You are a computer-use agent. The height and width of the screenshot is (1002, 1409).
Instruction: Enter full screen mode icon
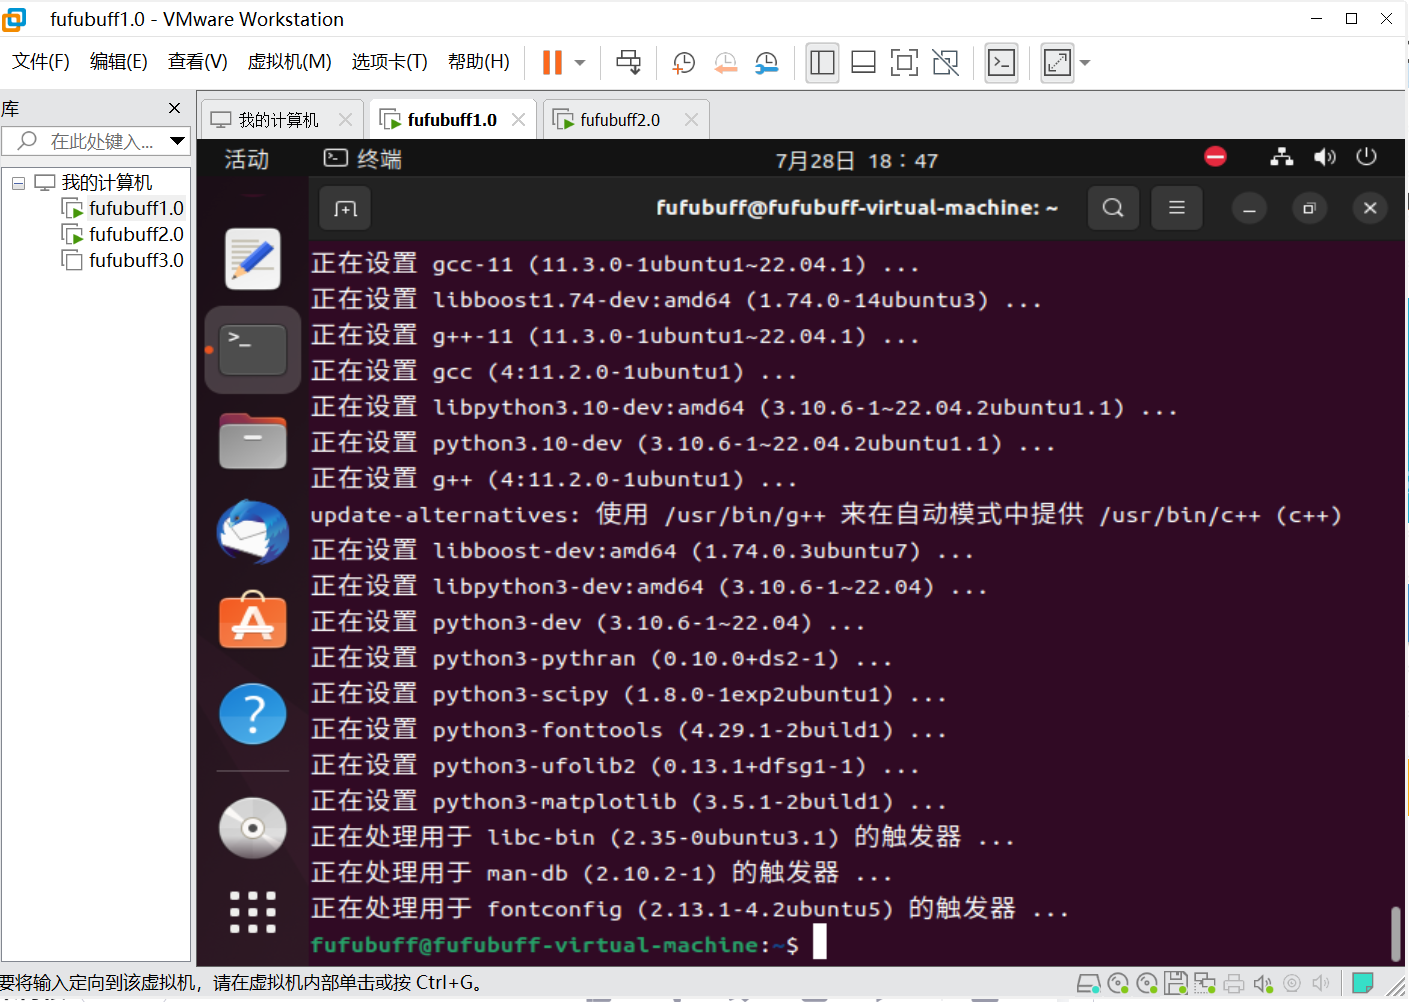(904, 63)
